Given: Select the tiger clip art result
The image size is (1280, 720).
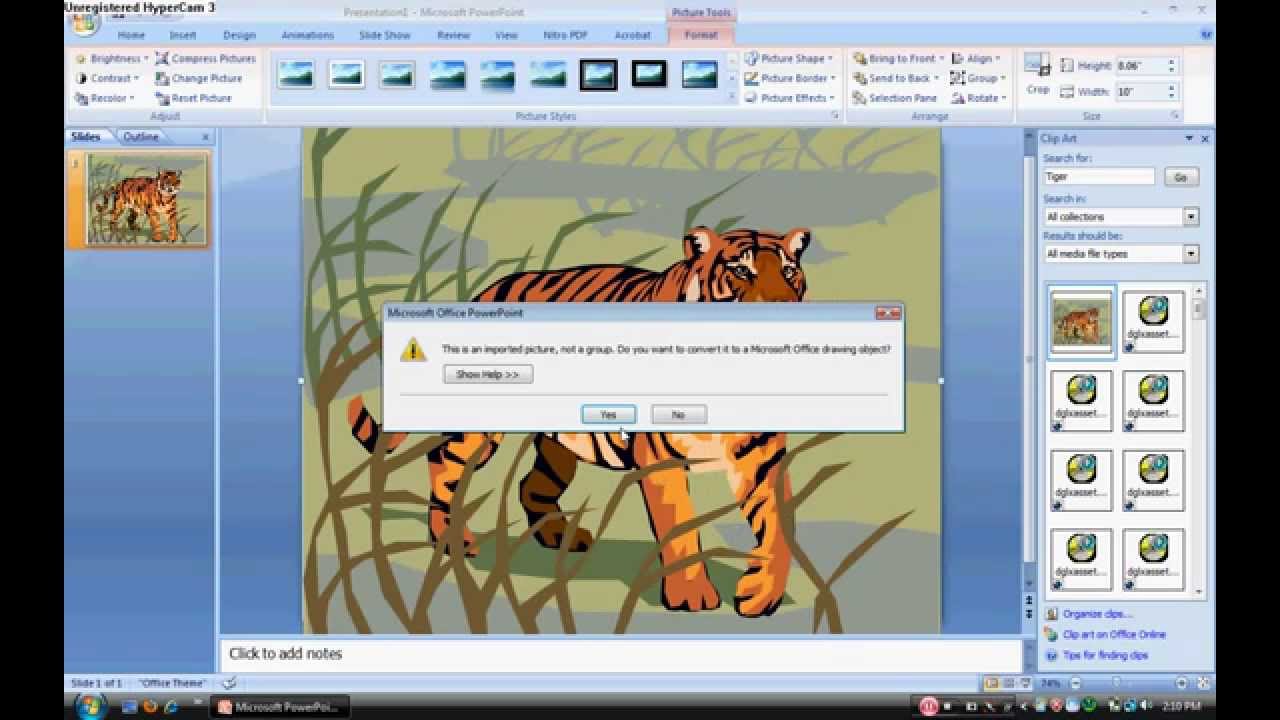Looking at the screenshot, I should [1081, 321].
